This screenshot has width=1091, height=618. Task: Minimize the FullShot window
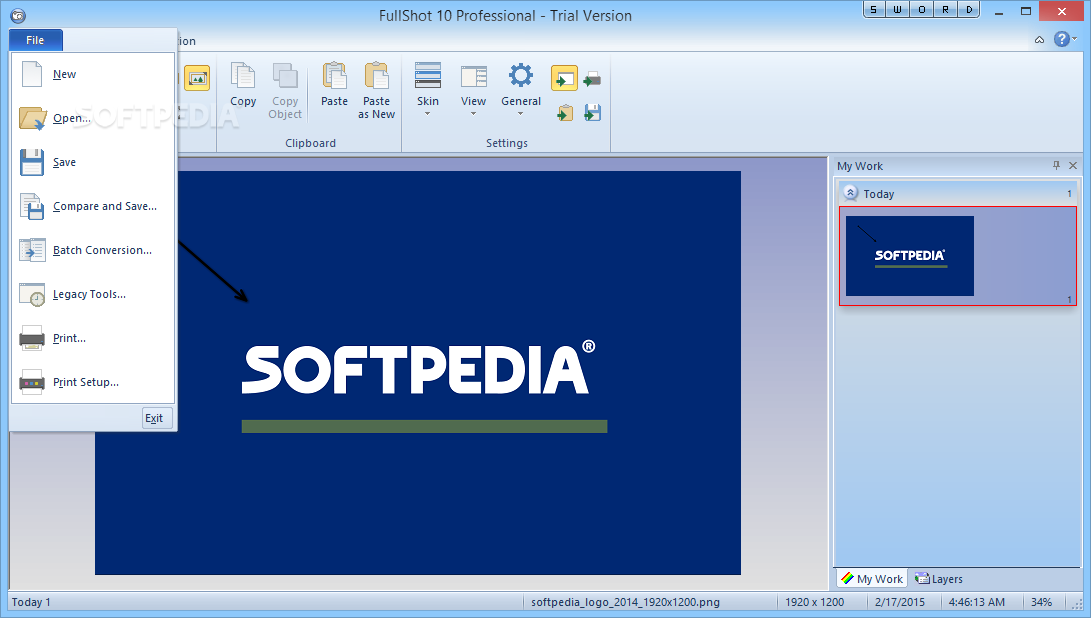pos(999,11)
